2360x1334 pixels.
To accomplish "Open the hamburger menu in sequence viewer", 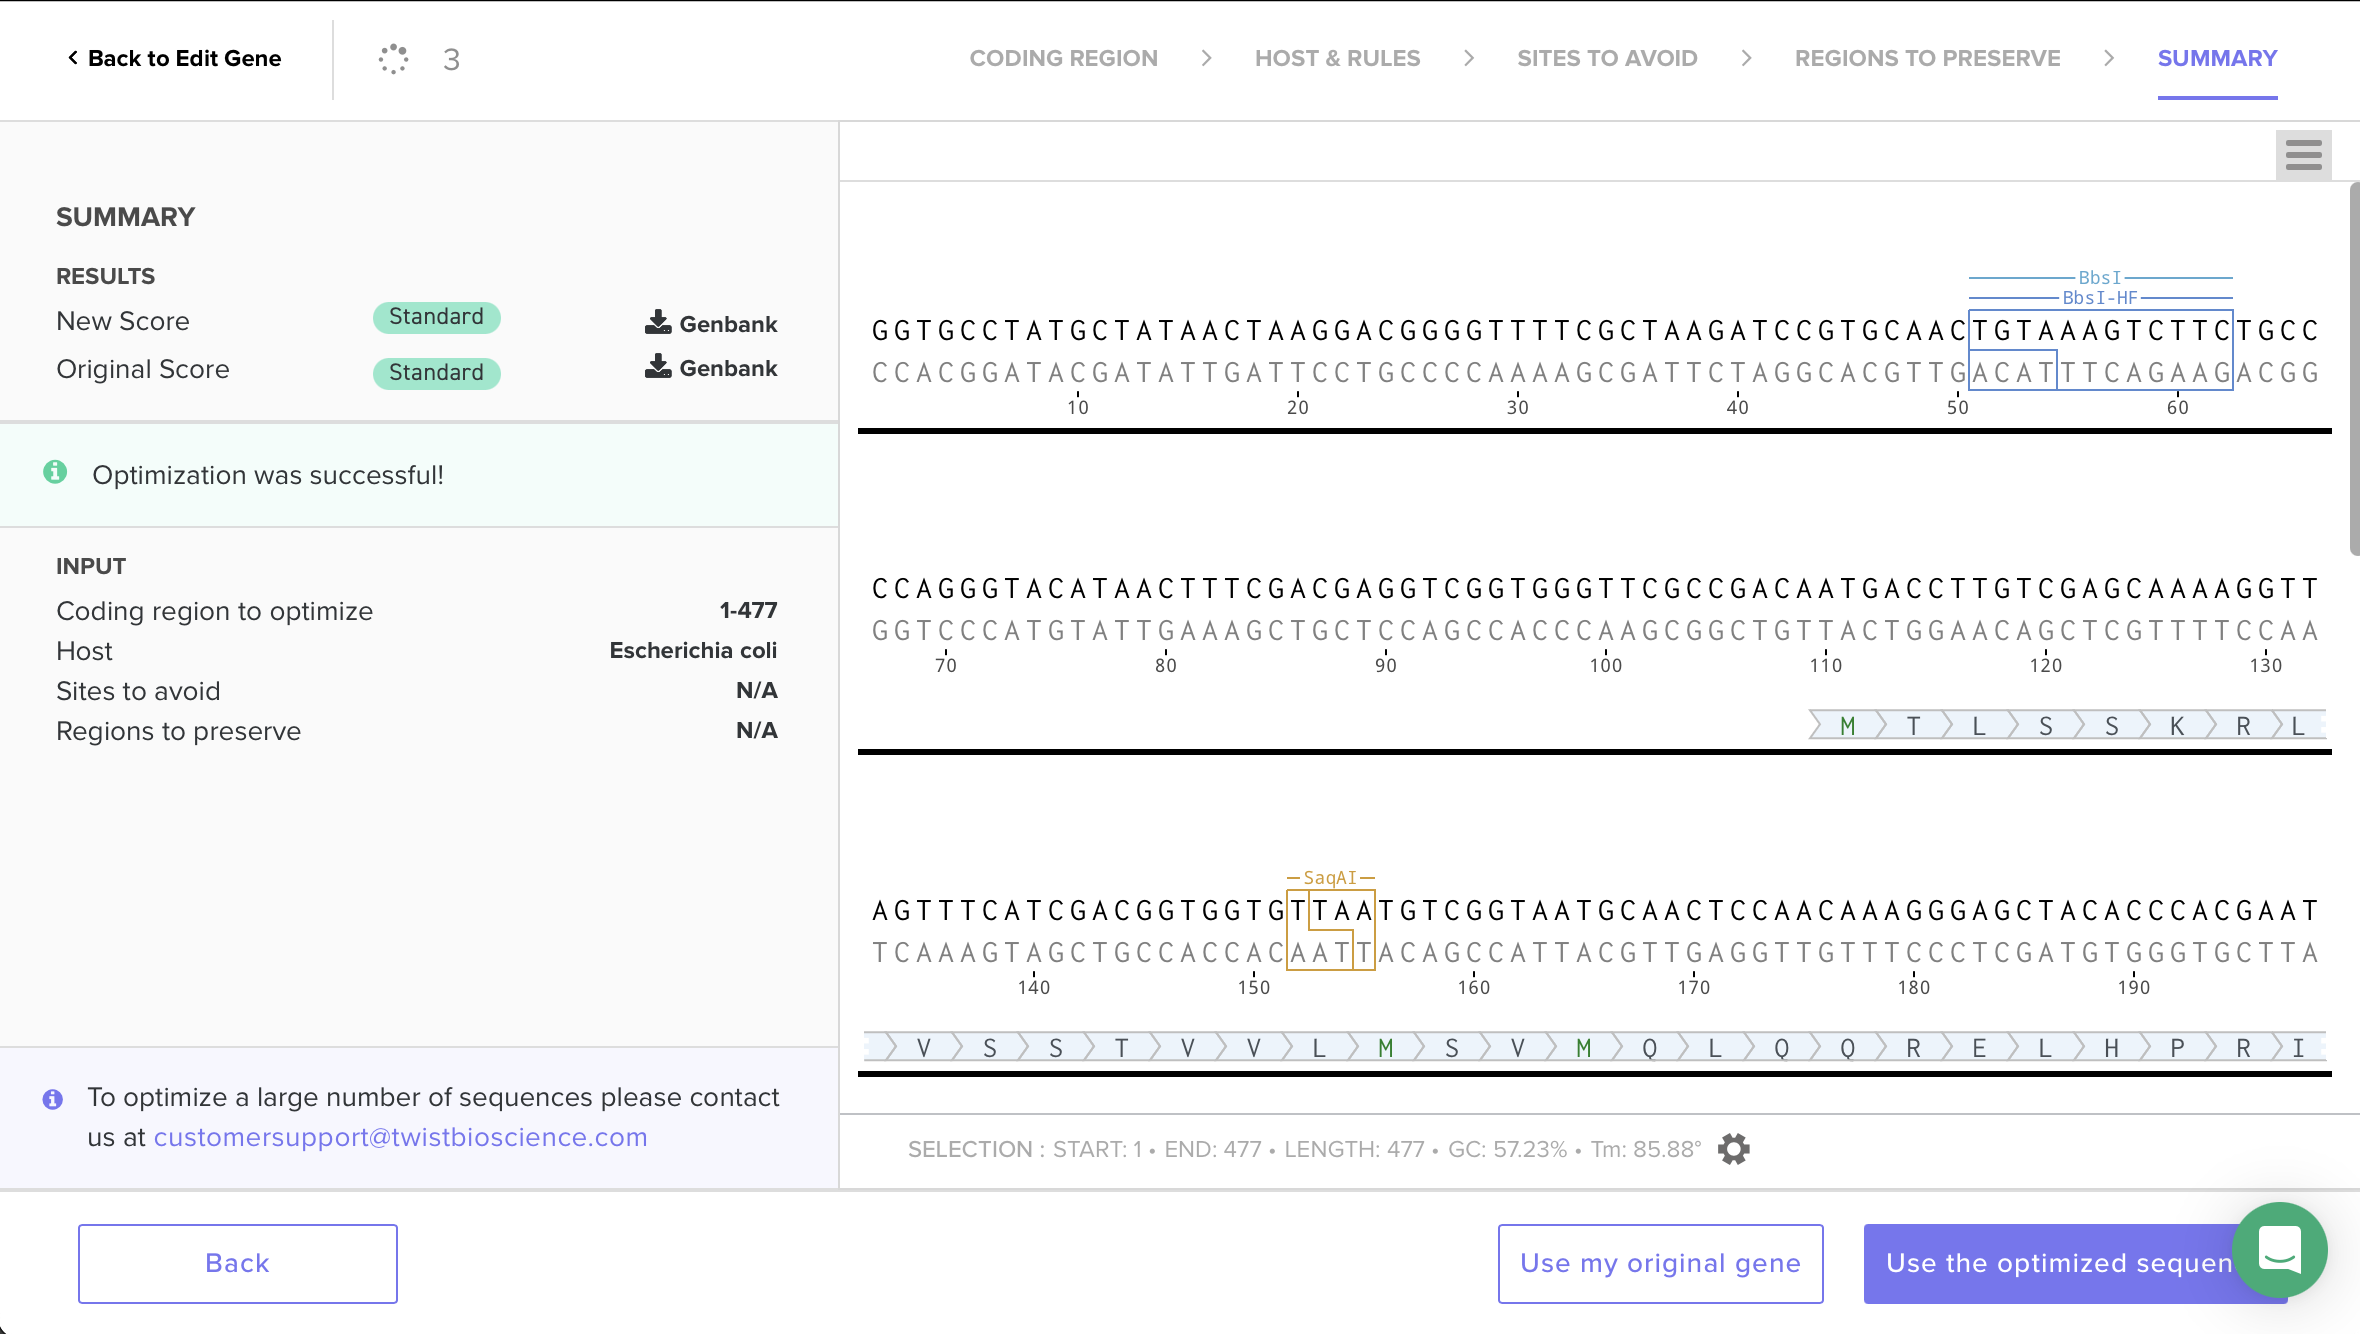I will [2303, 155].
